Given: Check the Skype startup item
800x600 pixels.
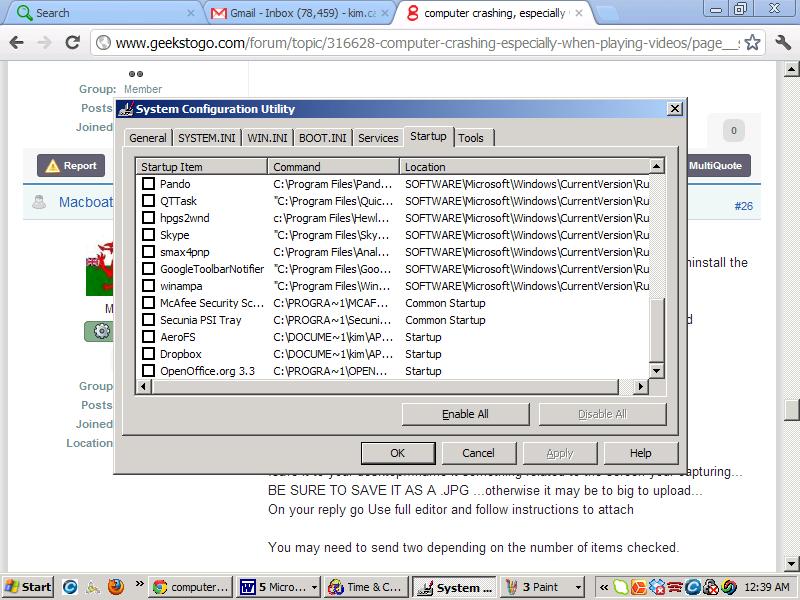Looking at the screenshot, I should click(148, 235).
